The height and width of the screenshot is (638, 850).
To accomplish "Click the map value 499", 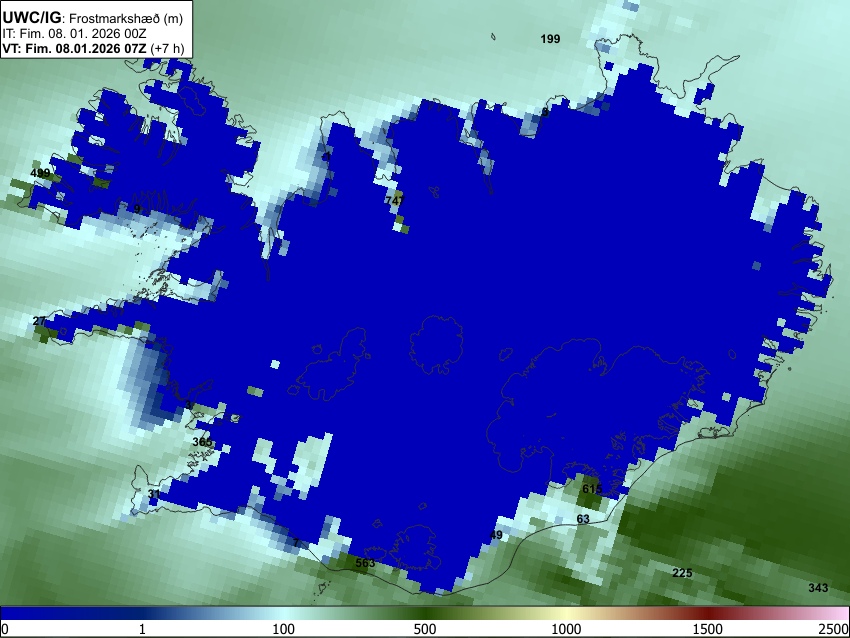I will click(x=40, y=173).
